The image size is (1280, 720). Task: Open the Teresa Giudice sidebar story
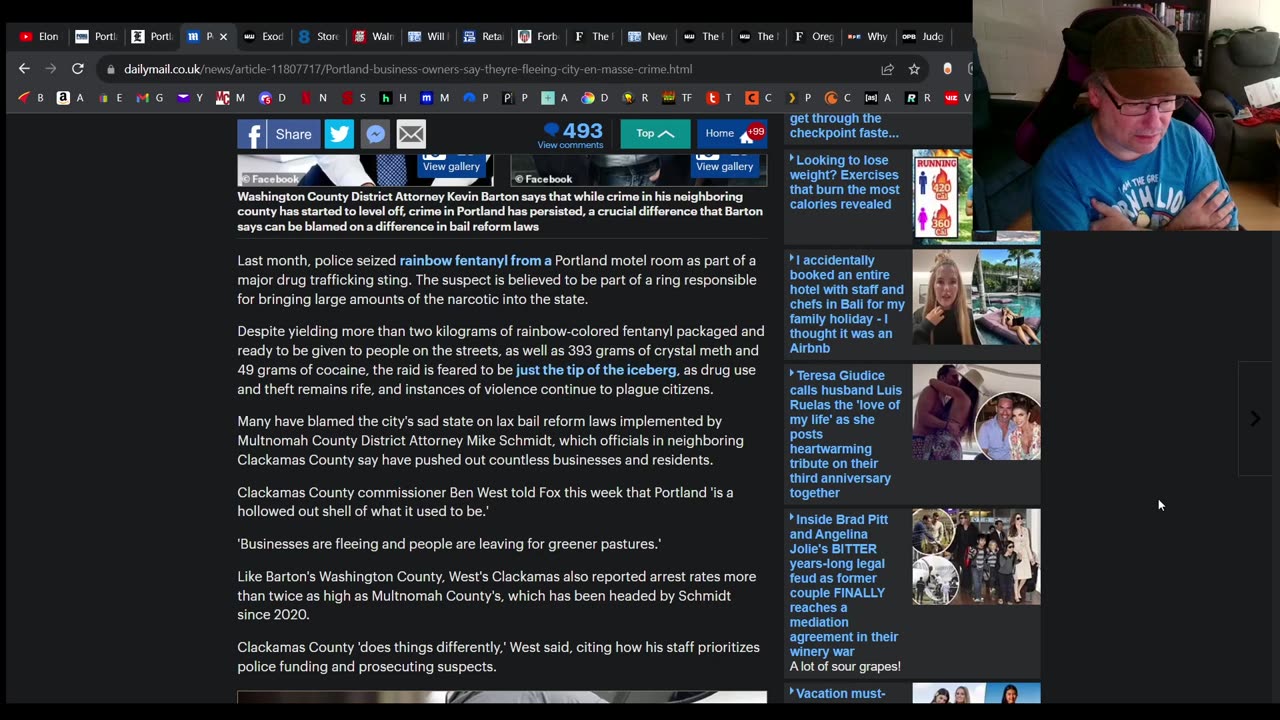coord(846,434)
